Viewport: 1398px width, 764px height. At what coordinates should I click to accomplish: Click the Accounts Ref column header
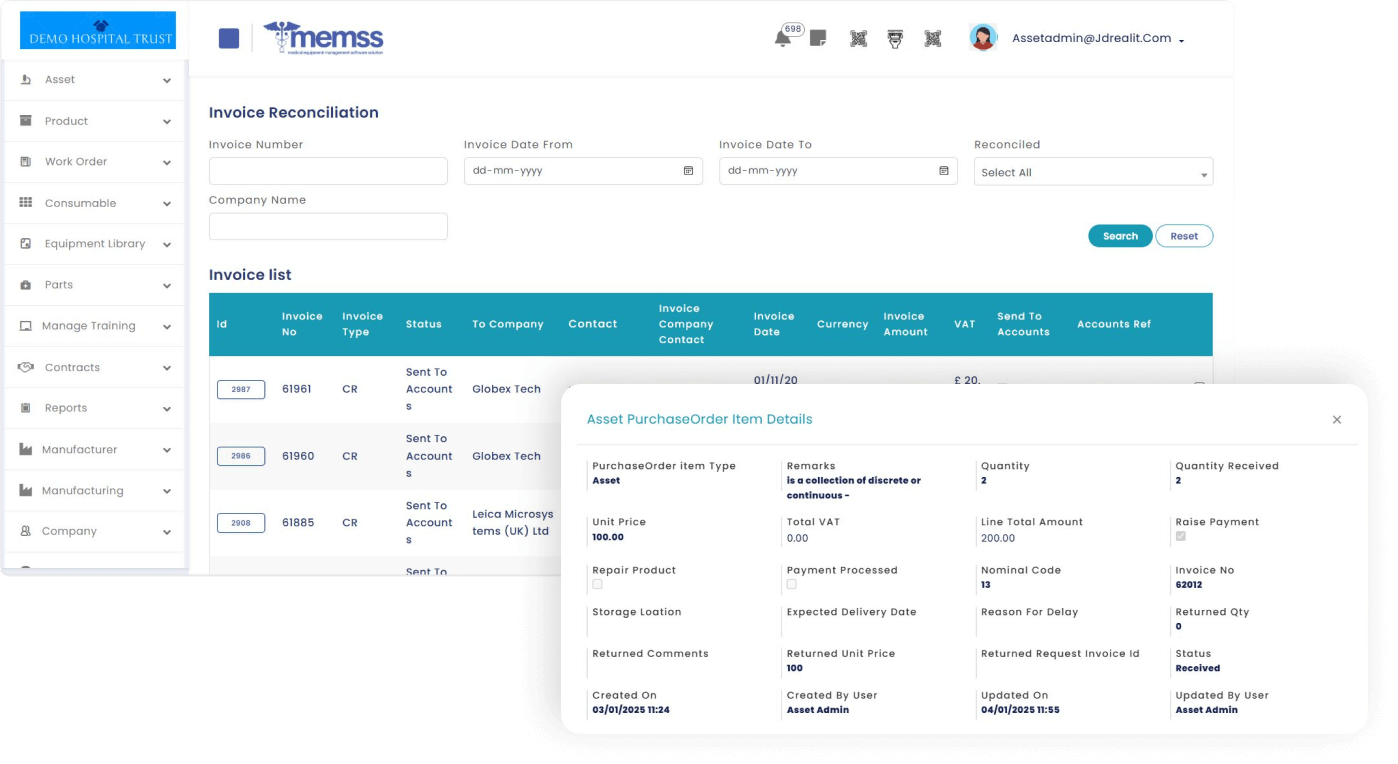[1114, 324]
